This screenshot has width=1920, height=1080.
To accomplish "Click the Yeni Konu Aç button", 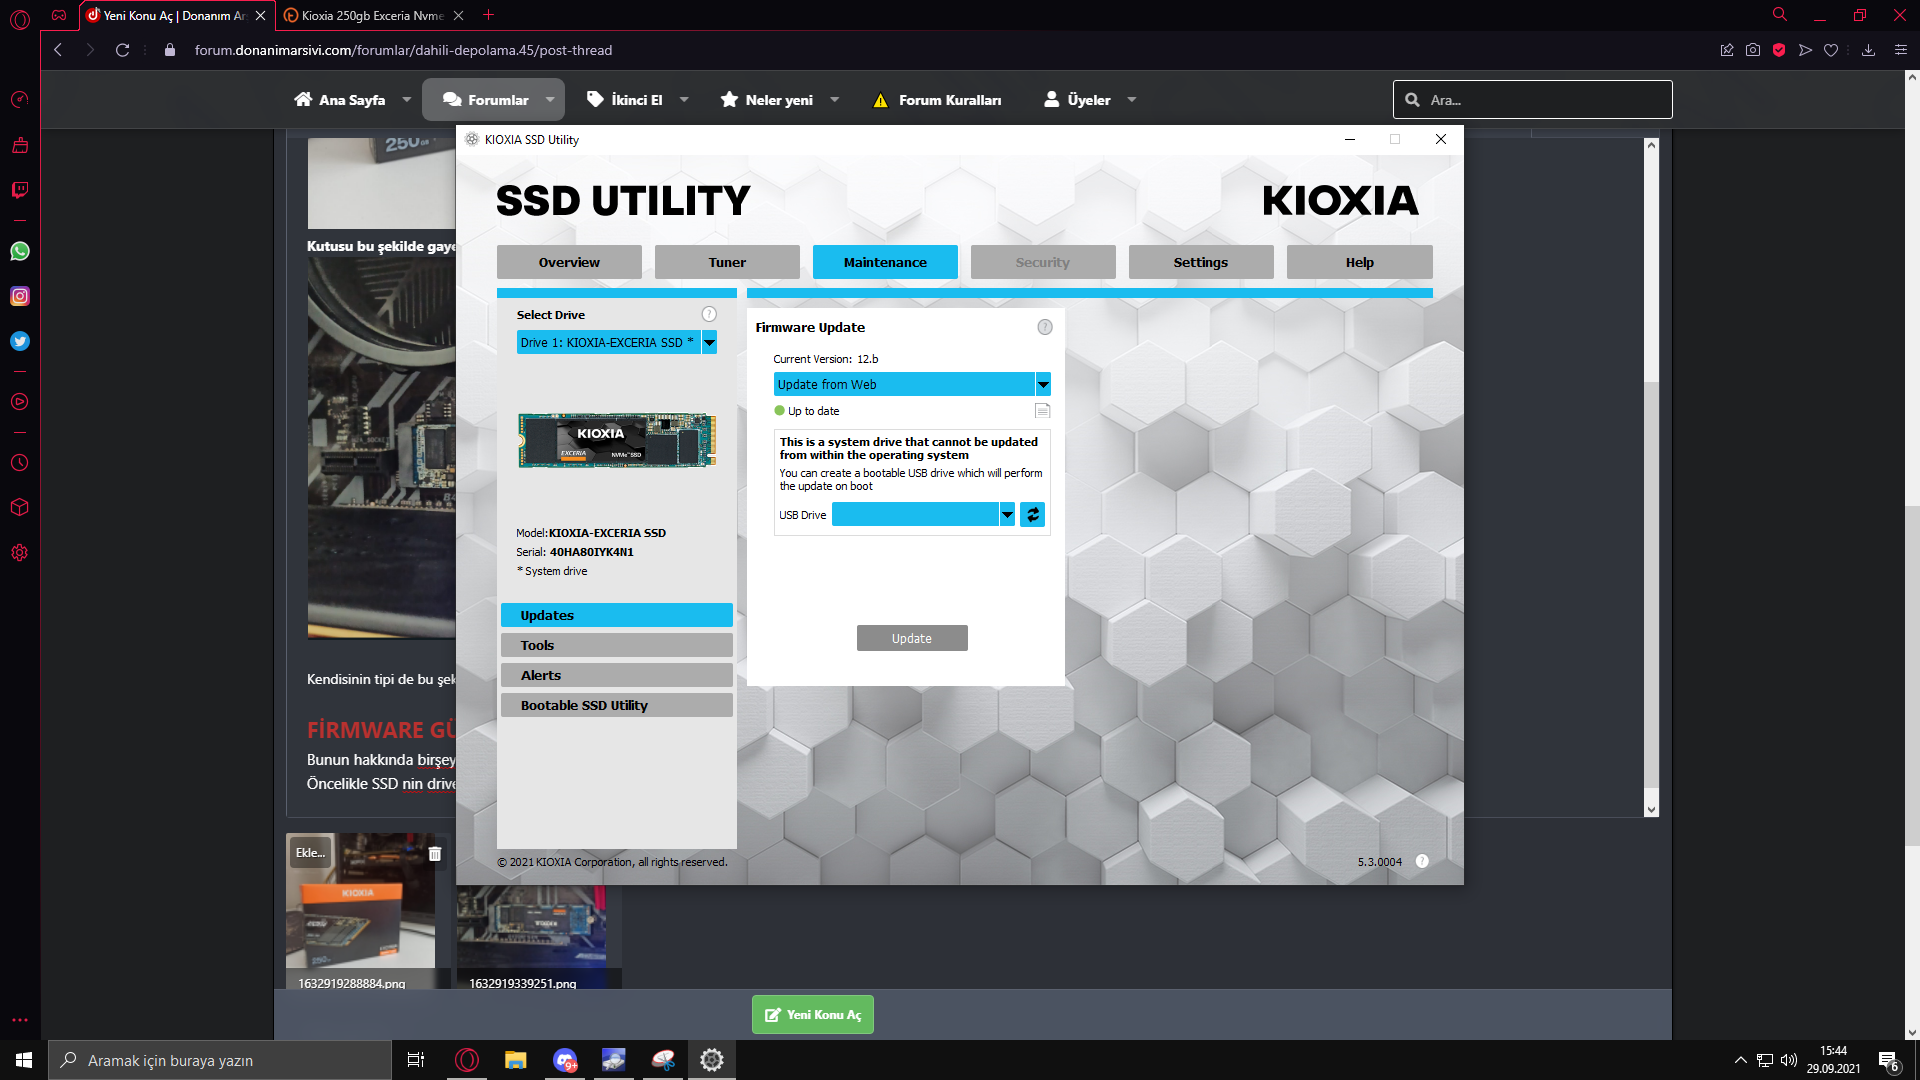I will [812, 1014].
